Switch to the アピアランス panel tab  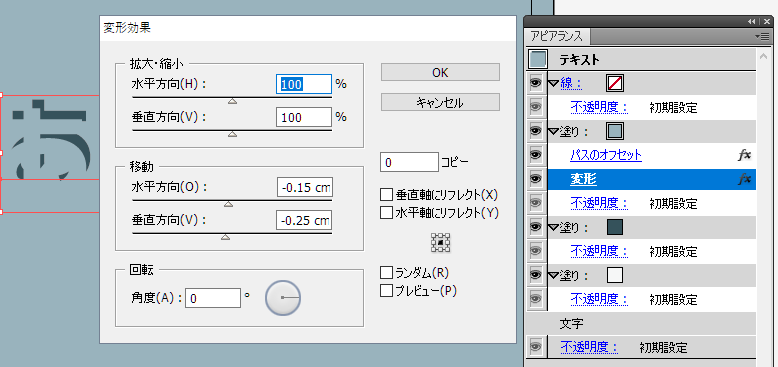pos(557,36)
